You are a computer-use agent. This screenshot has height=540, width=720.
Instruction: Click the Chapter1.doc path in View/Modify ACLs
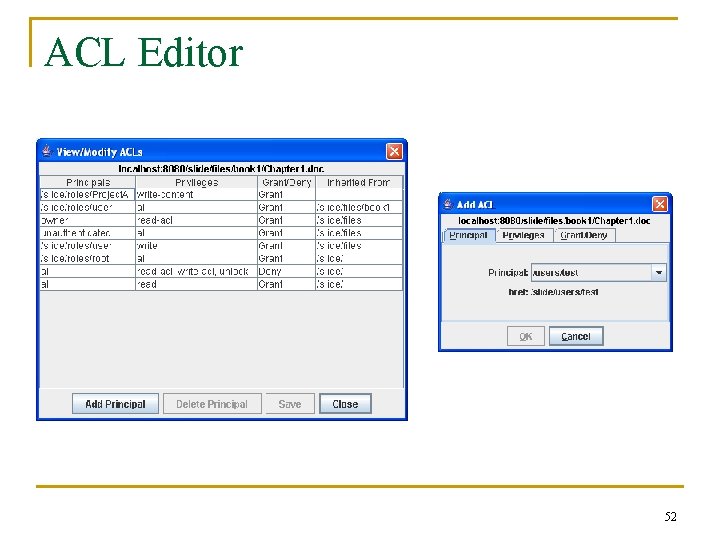(x=221, y=169)
